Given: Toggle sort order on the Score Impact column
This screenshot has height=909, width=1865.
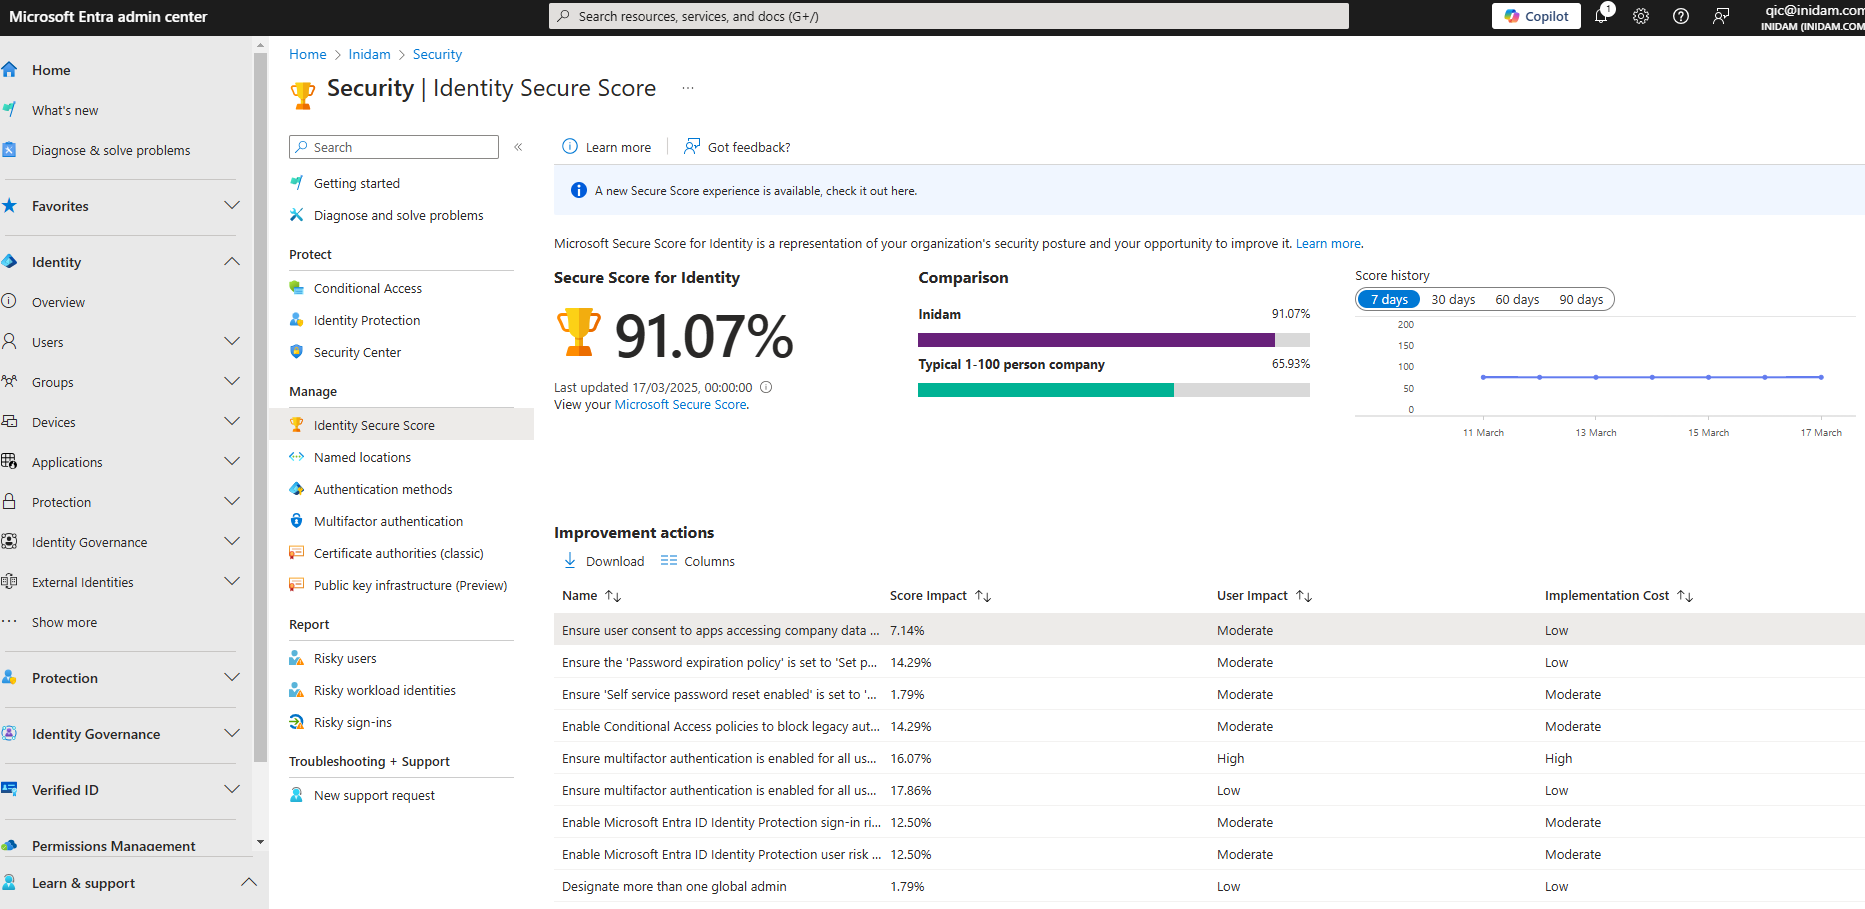Looking at the screenshot, I should pyautogui.click(x=982, y=595).
